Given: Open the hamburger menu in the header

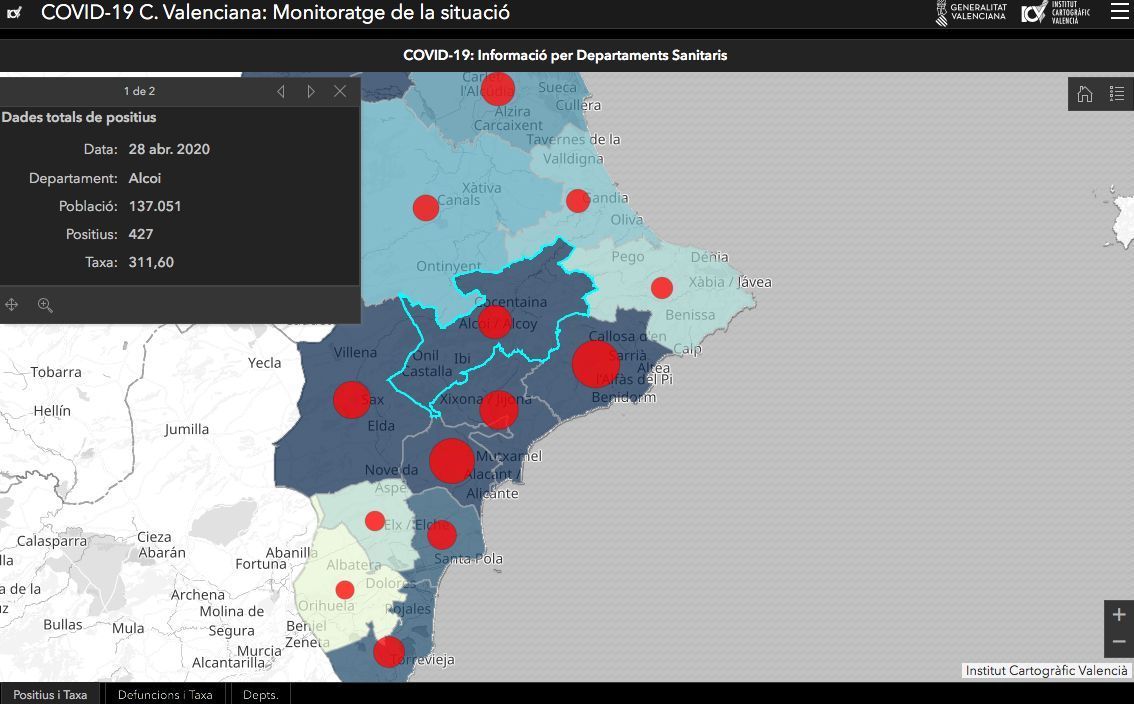Looking at the screenshot, I should click(1118, 12).
